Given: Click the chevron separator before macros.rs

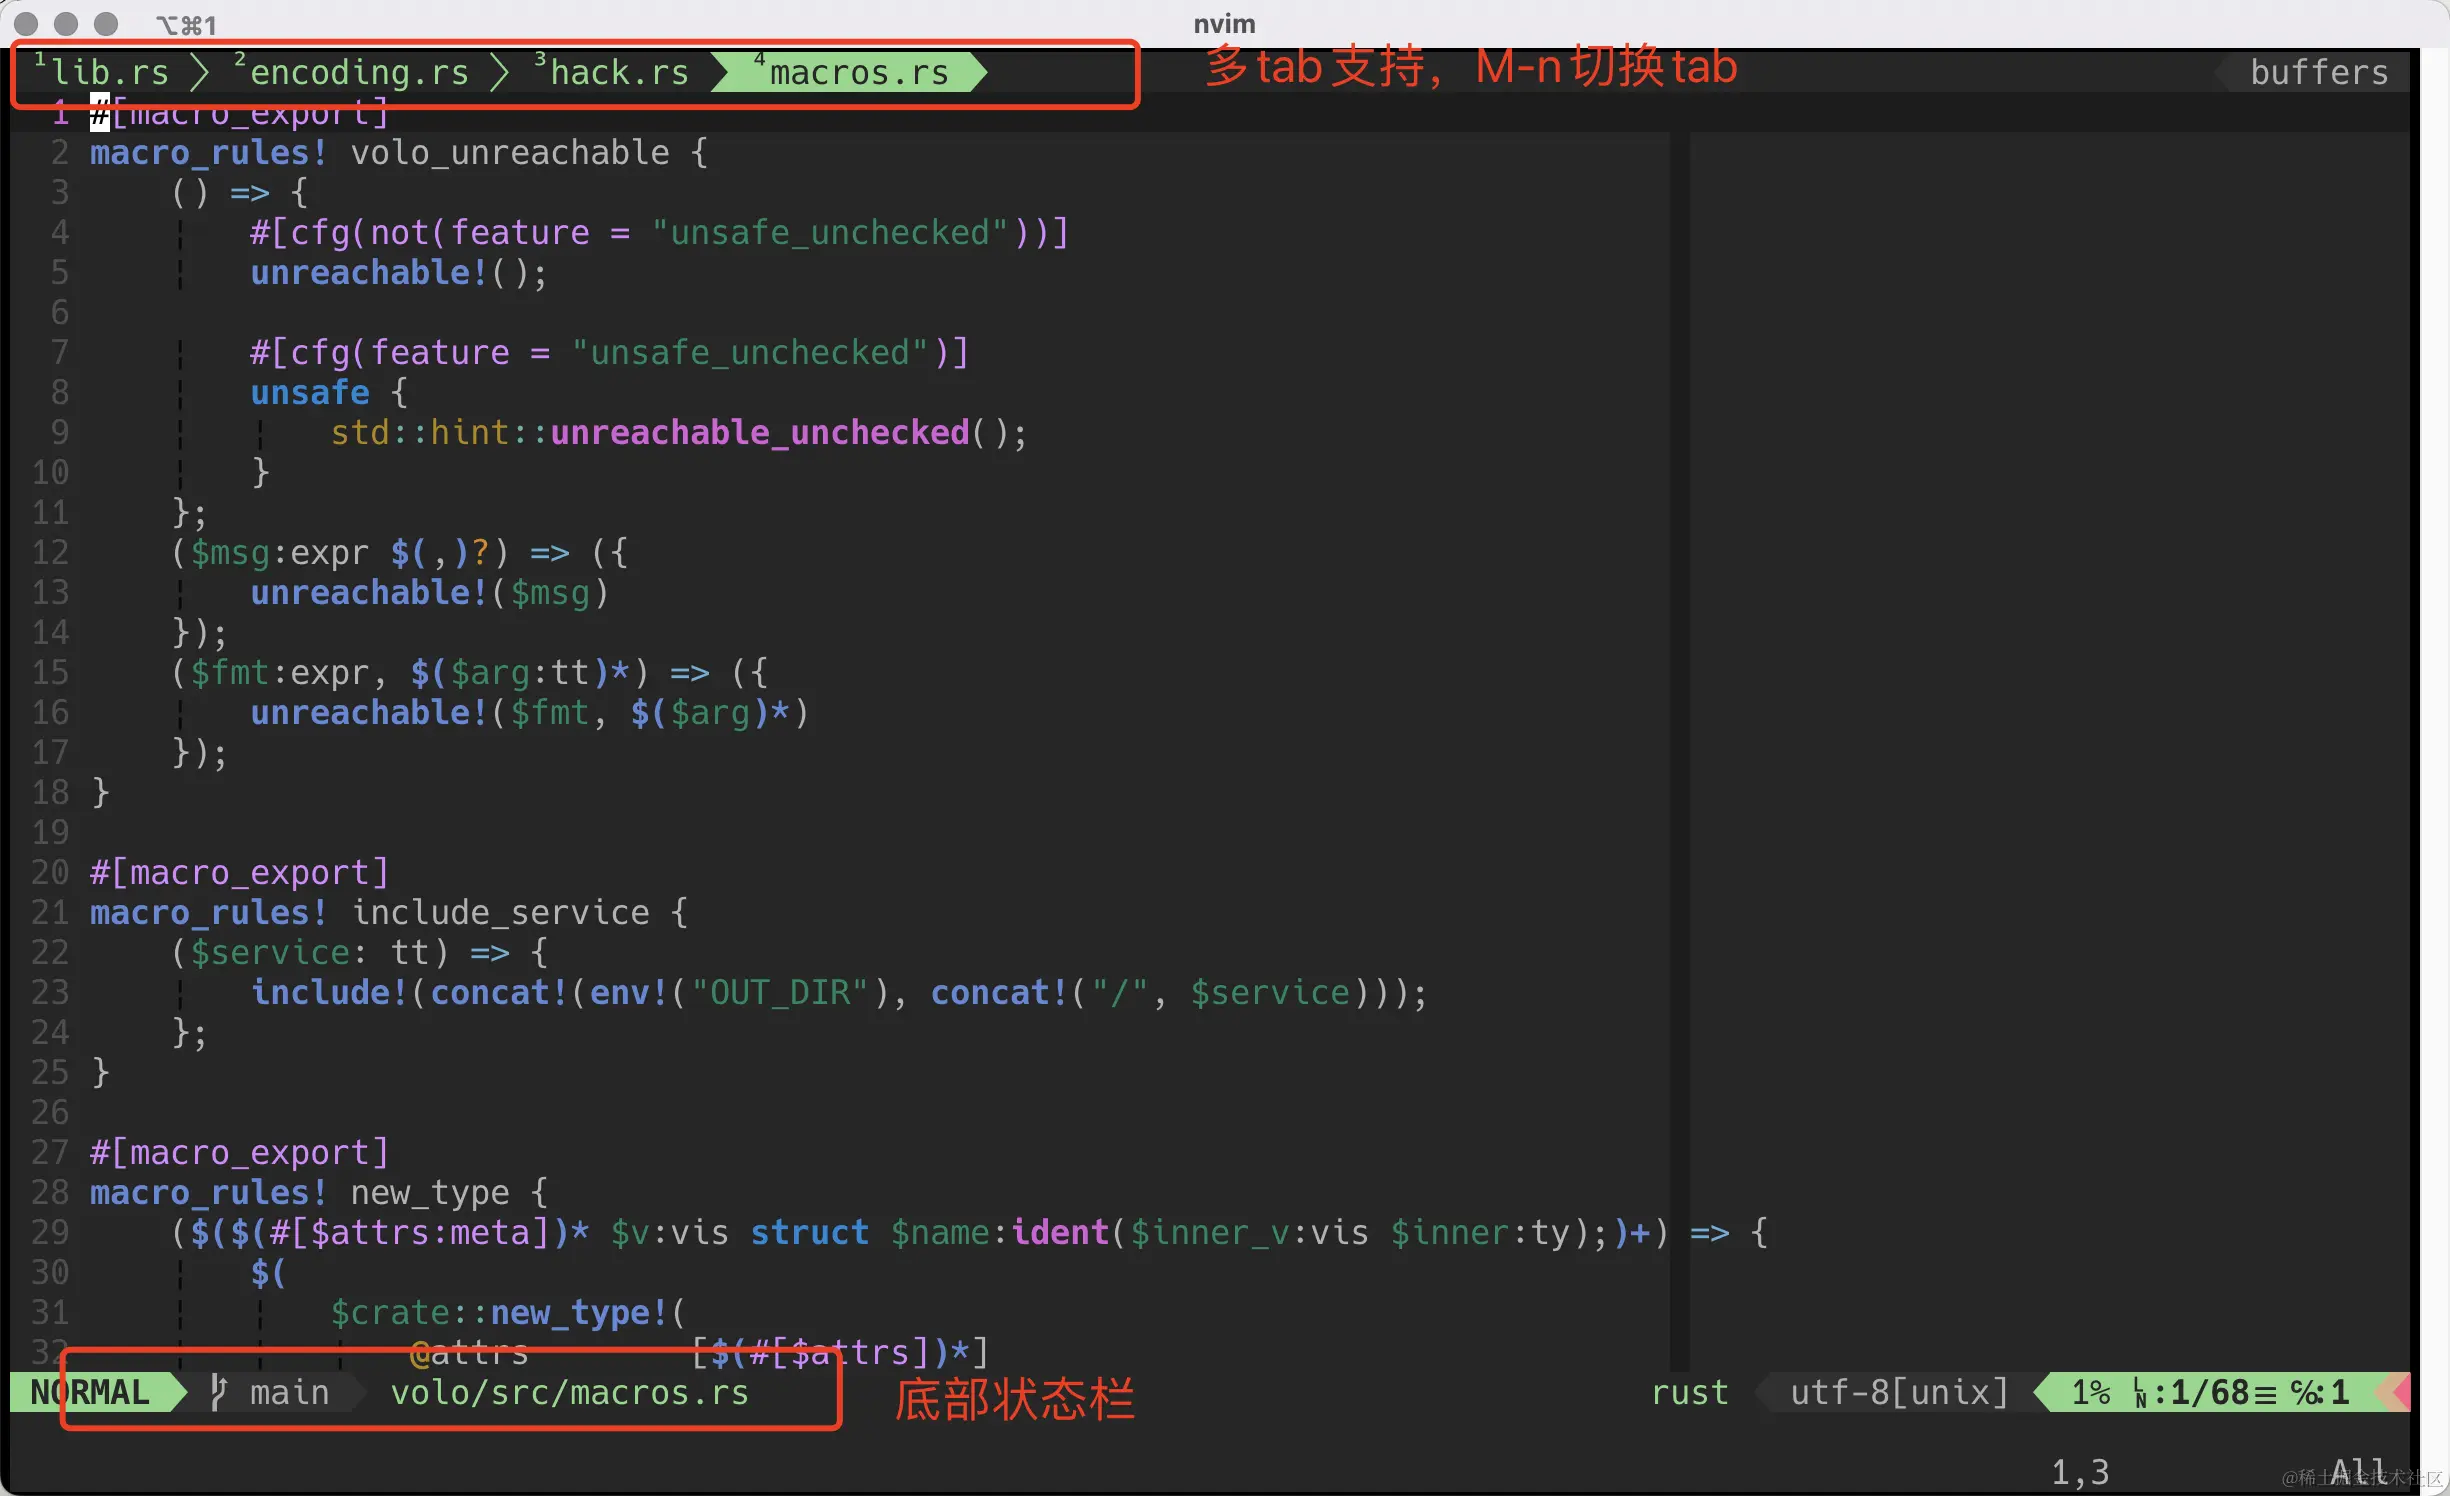Looking at the screenshot, I should pos(722,71).
